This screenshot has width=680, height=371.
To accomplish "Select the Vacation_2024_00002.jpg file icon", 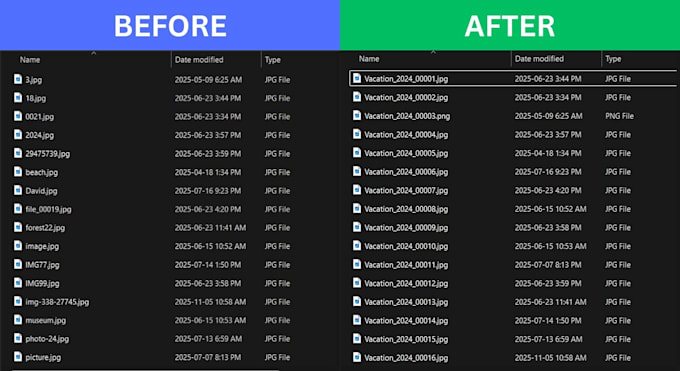I will [x=357, y=97].
